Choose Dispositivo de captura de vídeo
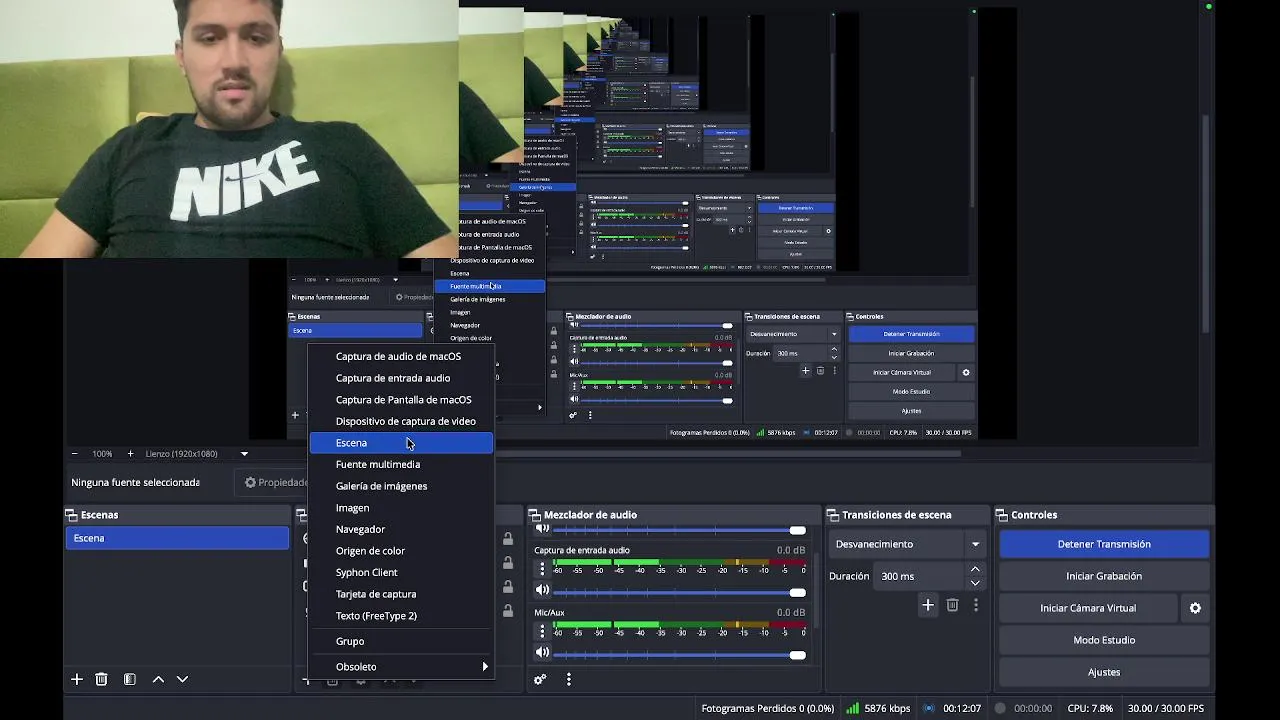 point(401,421)
